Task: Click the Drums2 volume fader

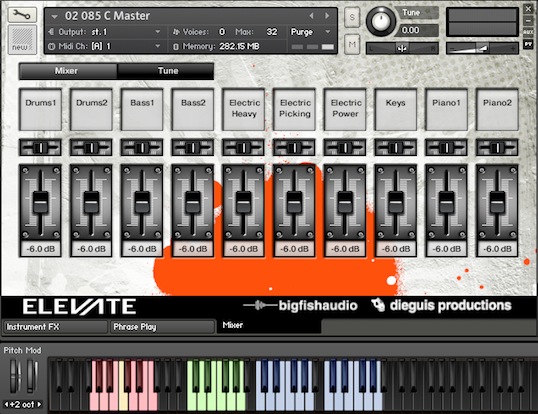Action: (x=91, y=202)
